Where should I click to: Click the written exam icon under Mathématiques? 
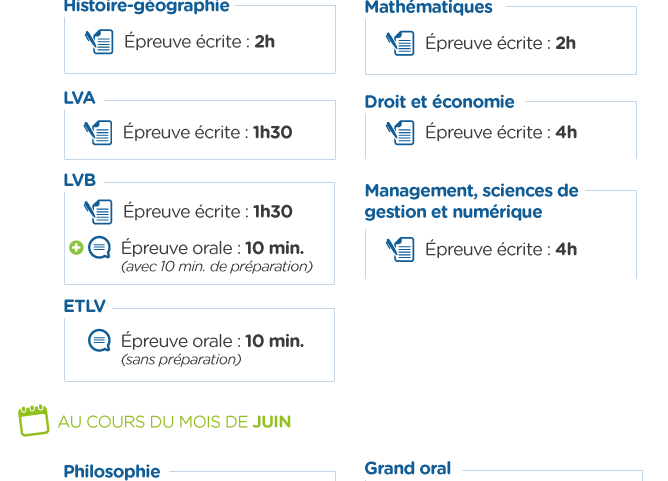[x=400, y=43]
